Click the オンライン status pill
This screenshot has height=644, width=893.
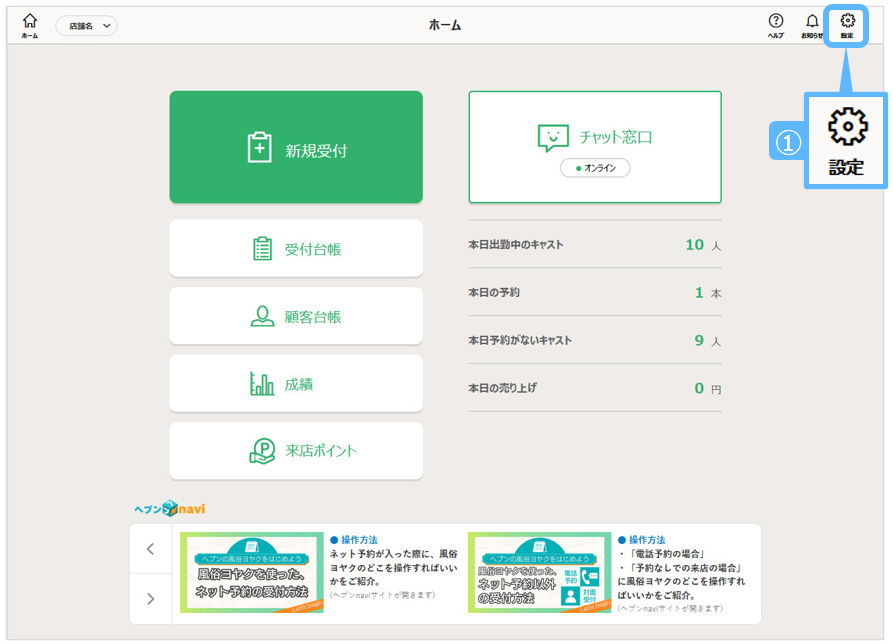tap(595, 168)
